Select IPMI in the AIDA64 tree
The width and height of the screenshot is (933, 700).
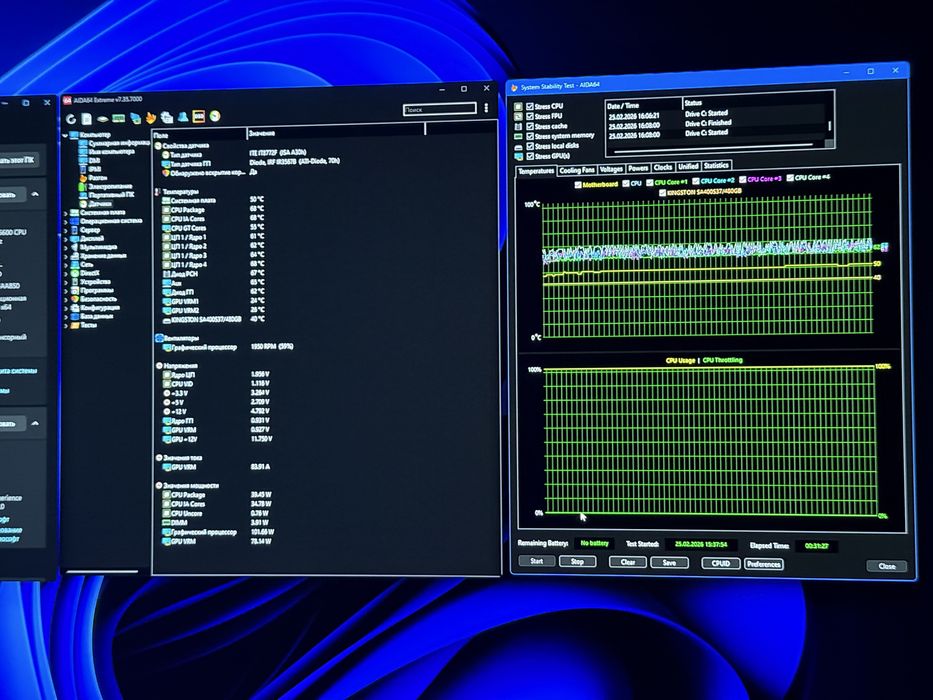pos(90,169)
